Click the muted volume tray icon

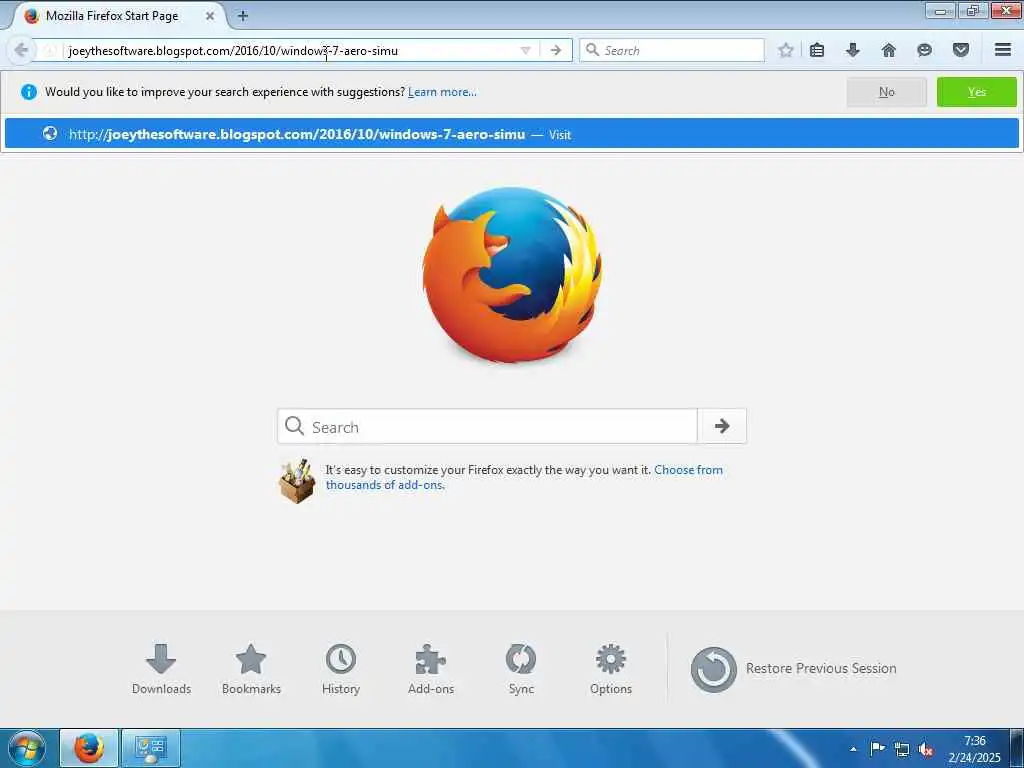[925, 749]
